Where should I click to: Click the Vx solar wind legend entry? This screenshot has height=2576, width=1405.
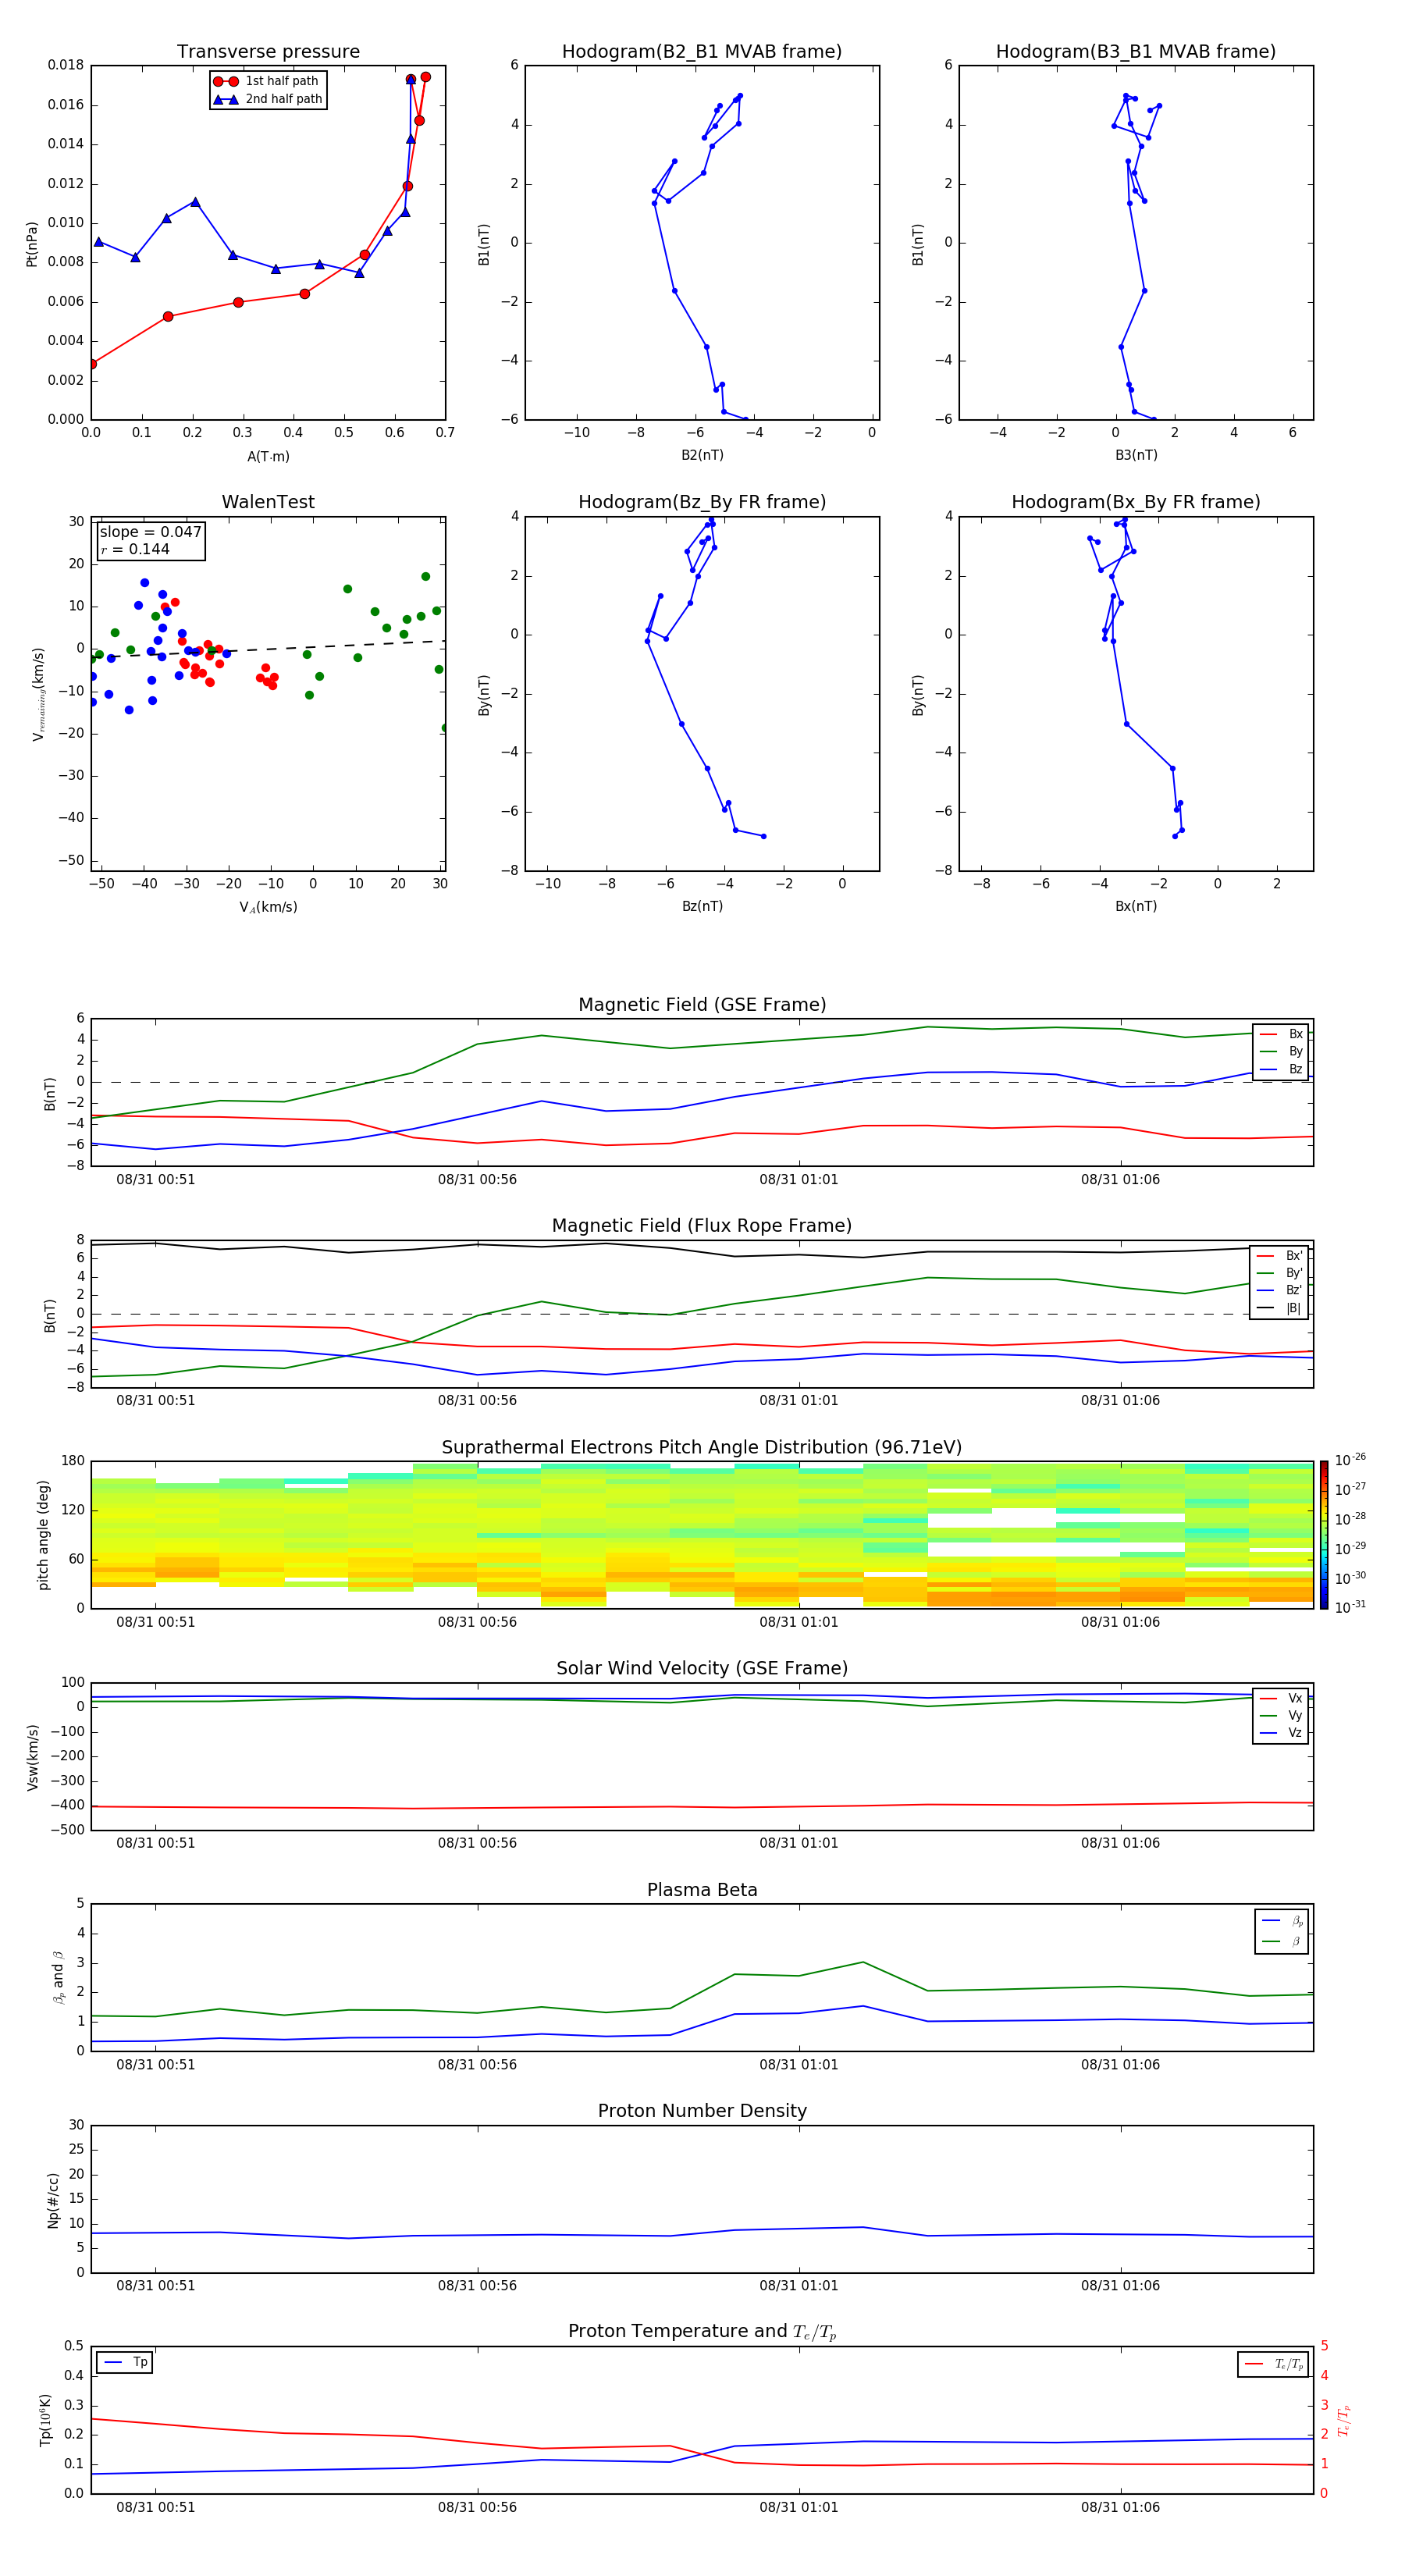point(1281,1698)
